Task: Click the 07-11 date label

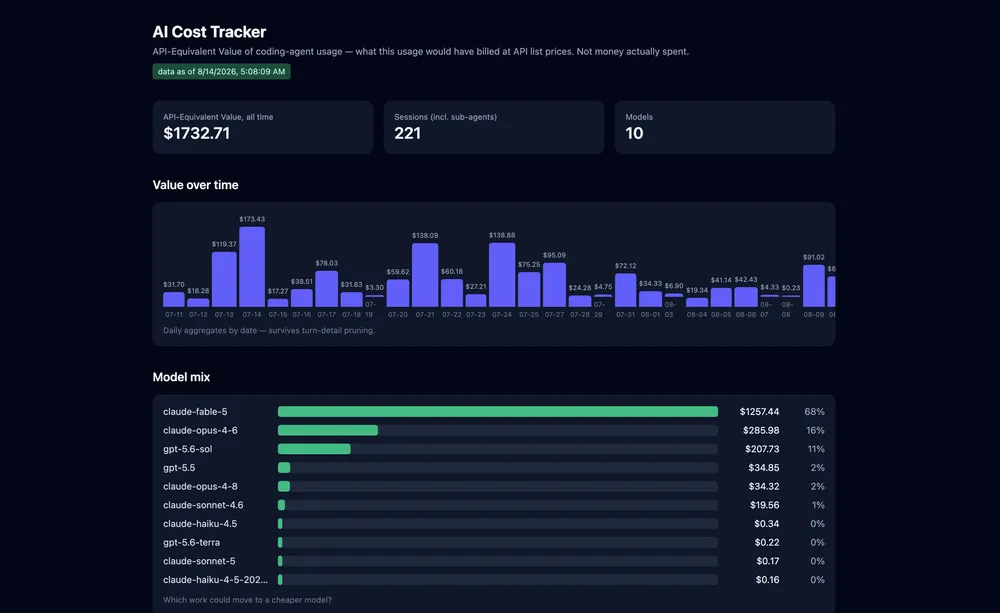Action: (173, 314)
